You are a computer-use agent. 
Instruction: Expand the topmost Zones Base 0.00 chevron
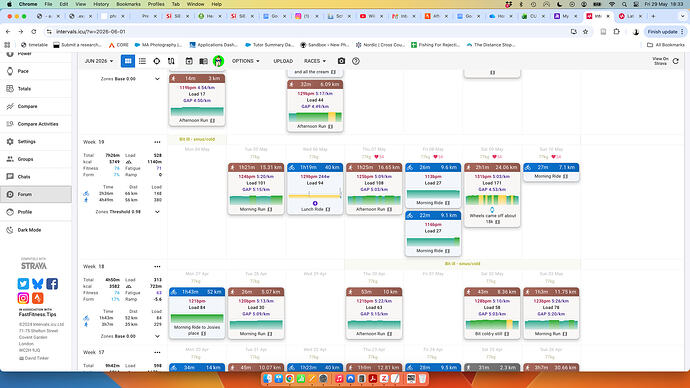point(157,79)
